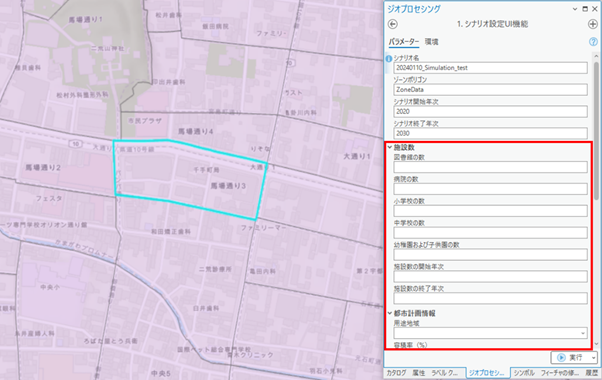Click the 小学校の数 input field
602x380 pixels.
tap(490, 211)
